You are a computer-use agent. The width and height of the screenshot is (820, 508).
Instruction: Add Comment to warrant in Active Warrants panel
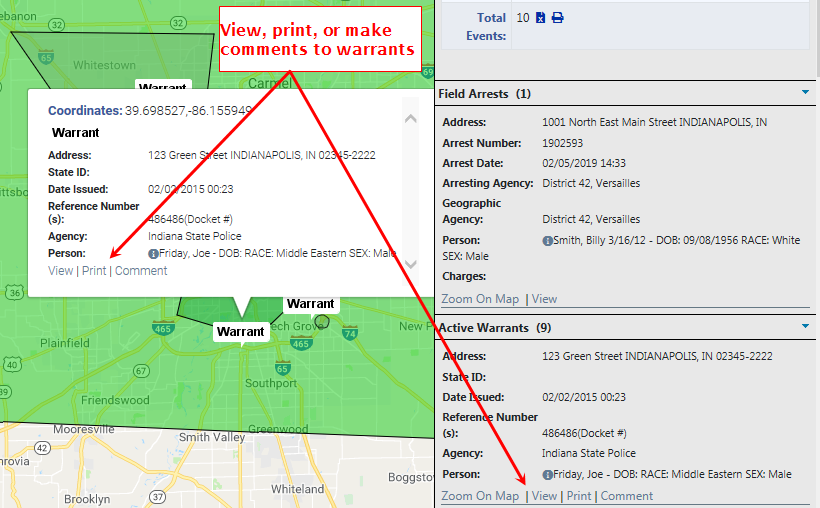626,496
